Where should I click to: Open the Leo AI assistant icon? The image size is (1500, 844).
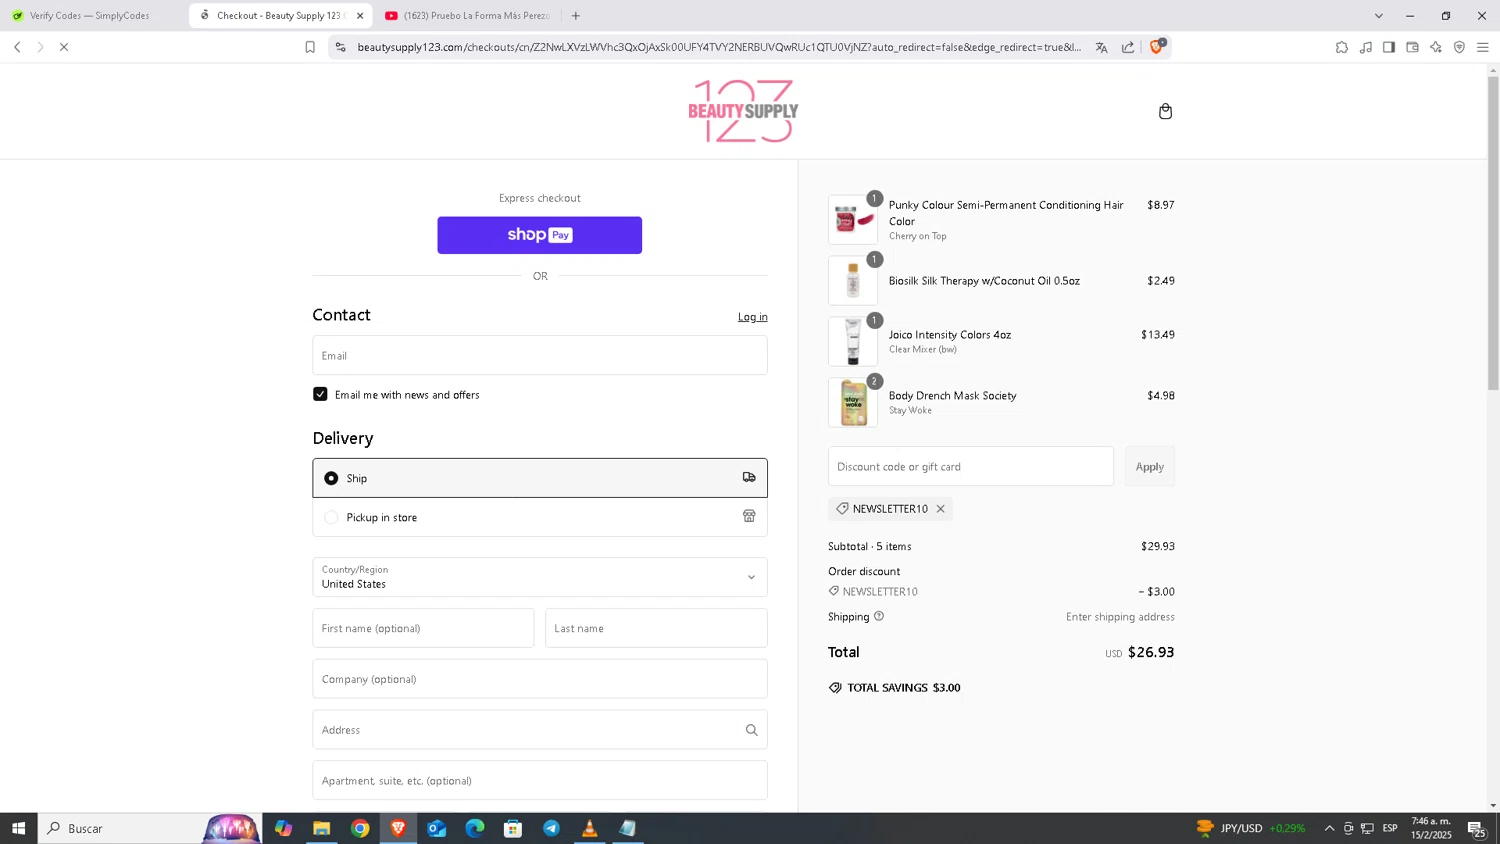pos(1436,47)
